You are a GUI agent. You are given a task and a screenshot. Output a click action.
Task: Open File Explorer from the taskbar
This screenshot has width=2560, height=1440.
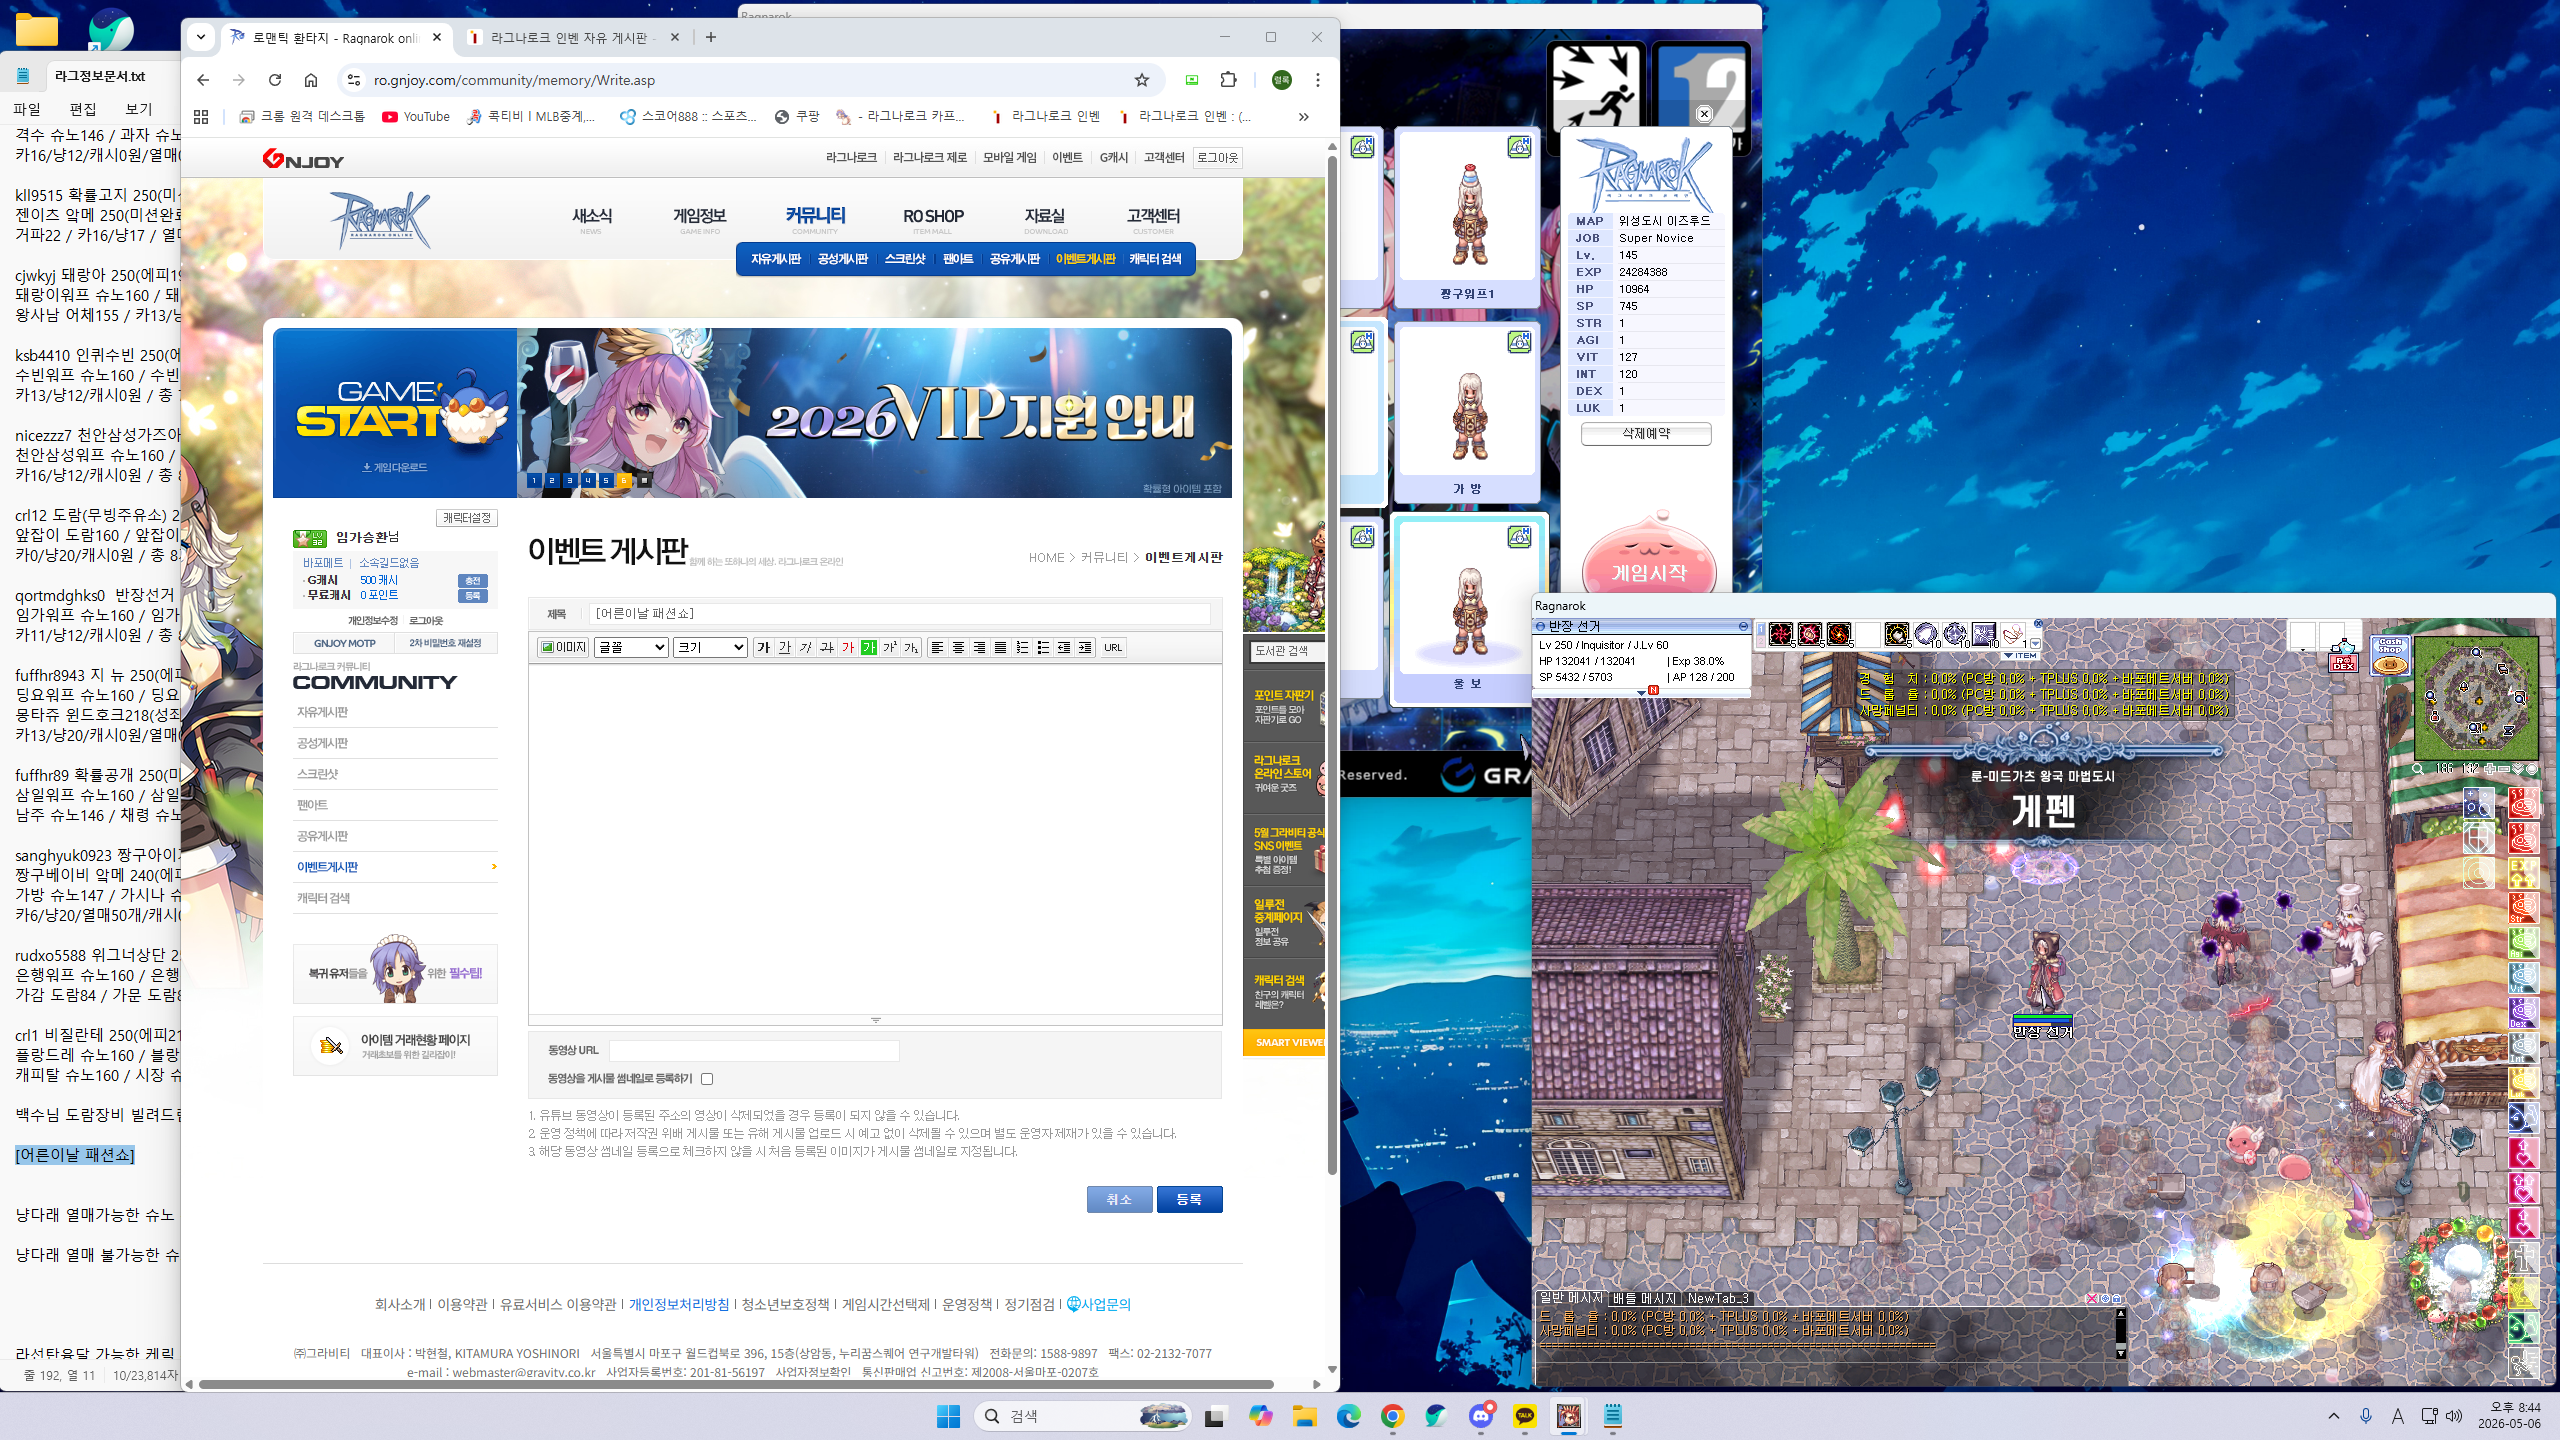pyautogui.click(x=1304, y=1416)
